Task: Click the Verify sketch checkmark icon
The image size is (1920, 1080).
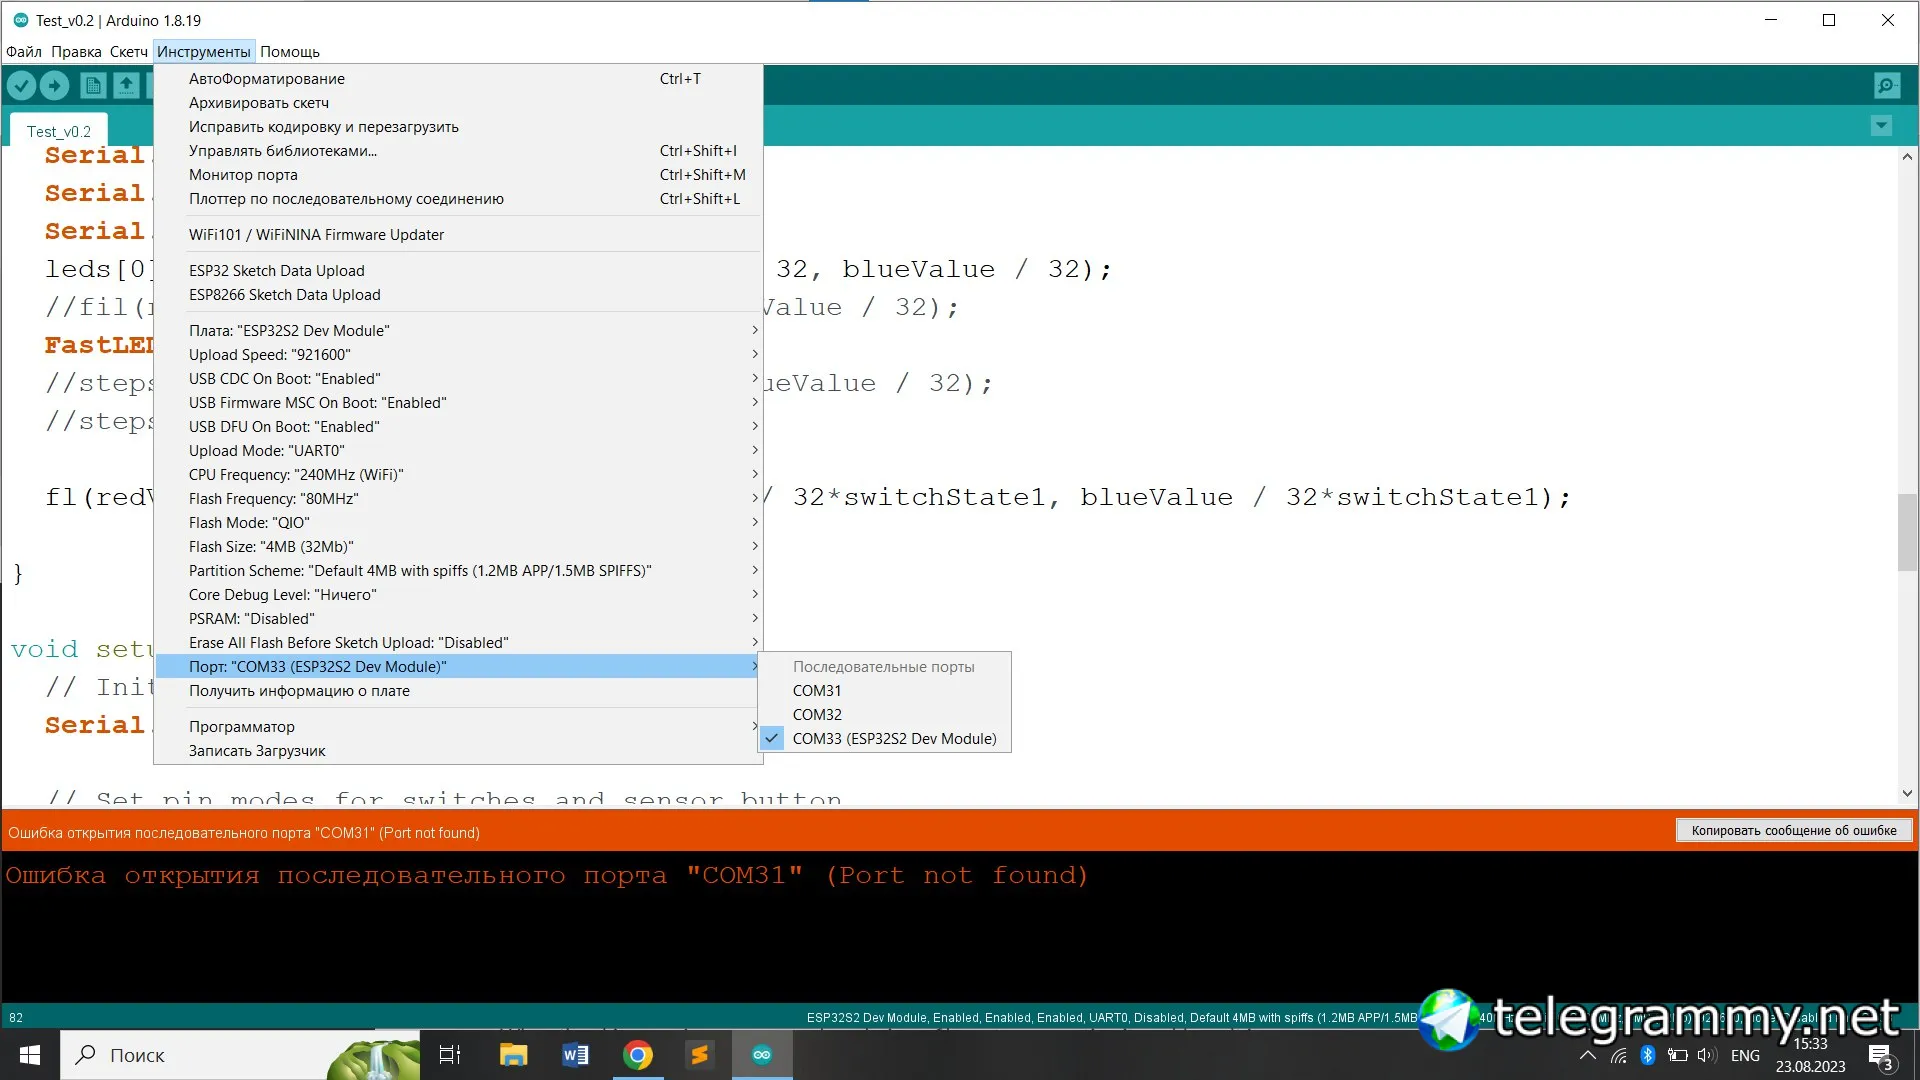Action: click(x=21, y=86)
